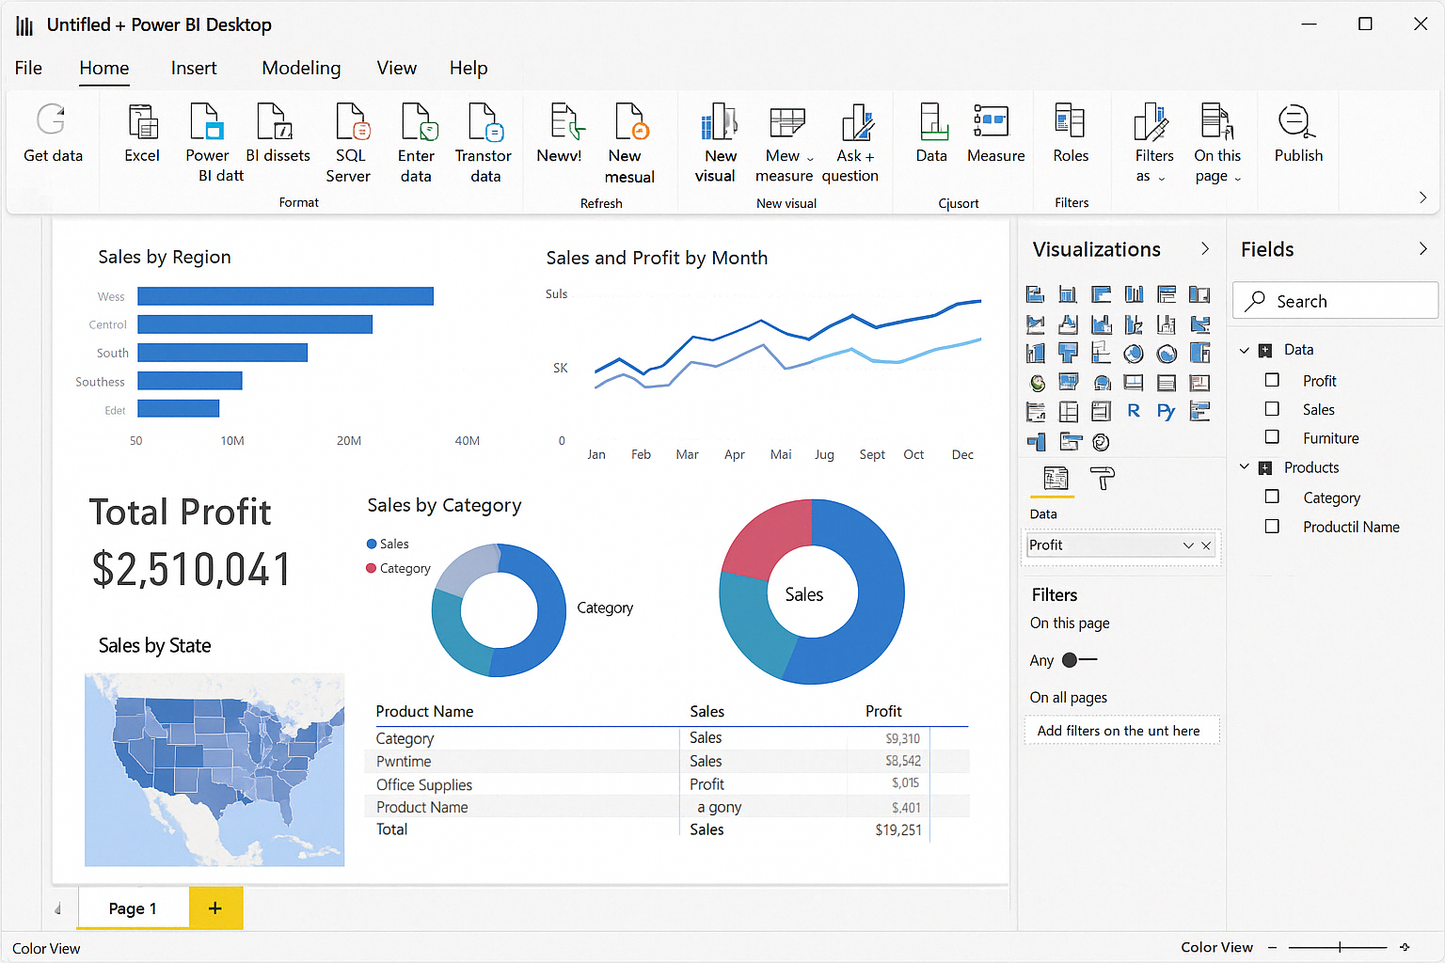Collapse the Visualizations pane chevron

pos(1205,249)
